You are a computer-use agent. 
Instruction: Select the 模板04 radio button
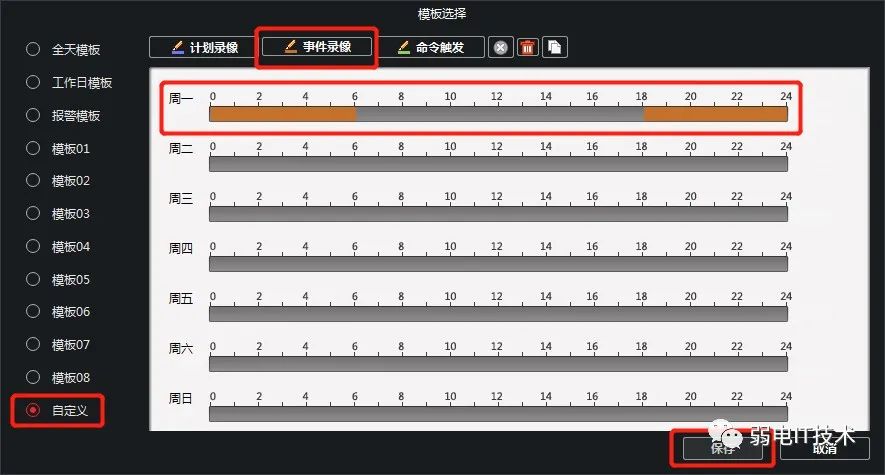coord(33,246)
